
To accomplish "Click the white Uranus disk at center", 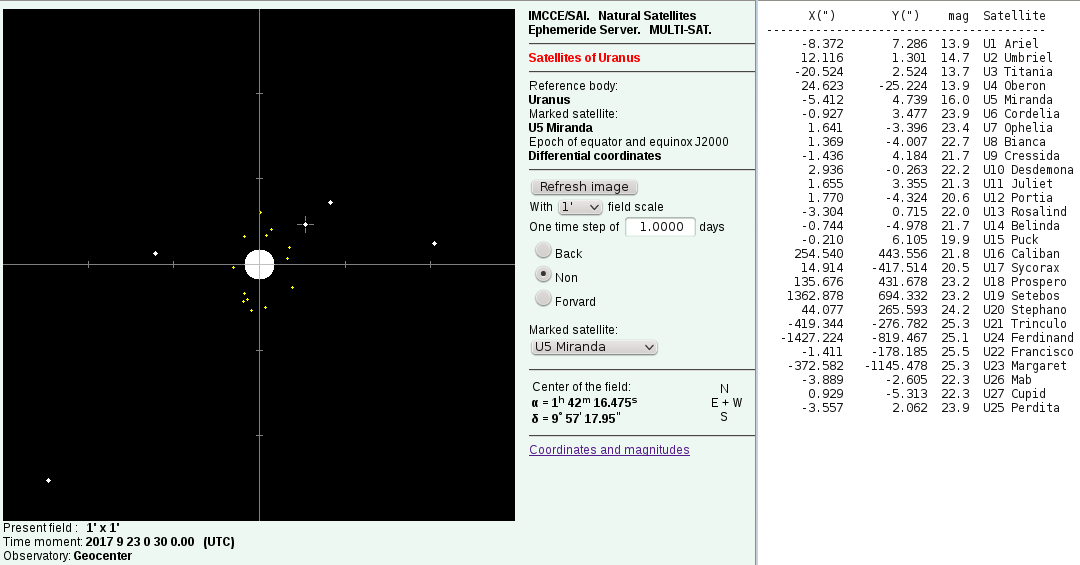I will pos(259,264).
